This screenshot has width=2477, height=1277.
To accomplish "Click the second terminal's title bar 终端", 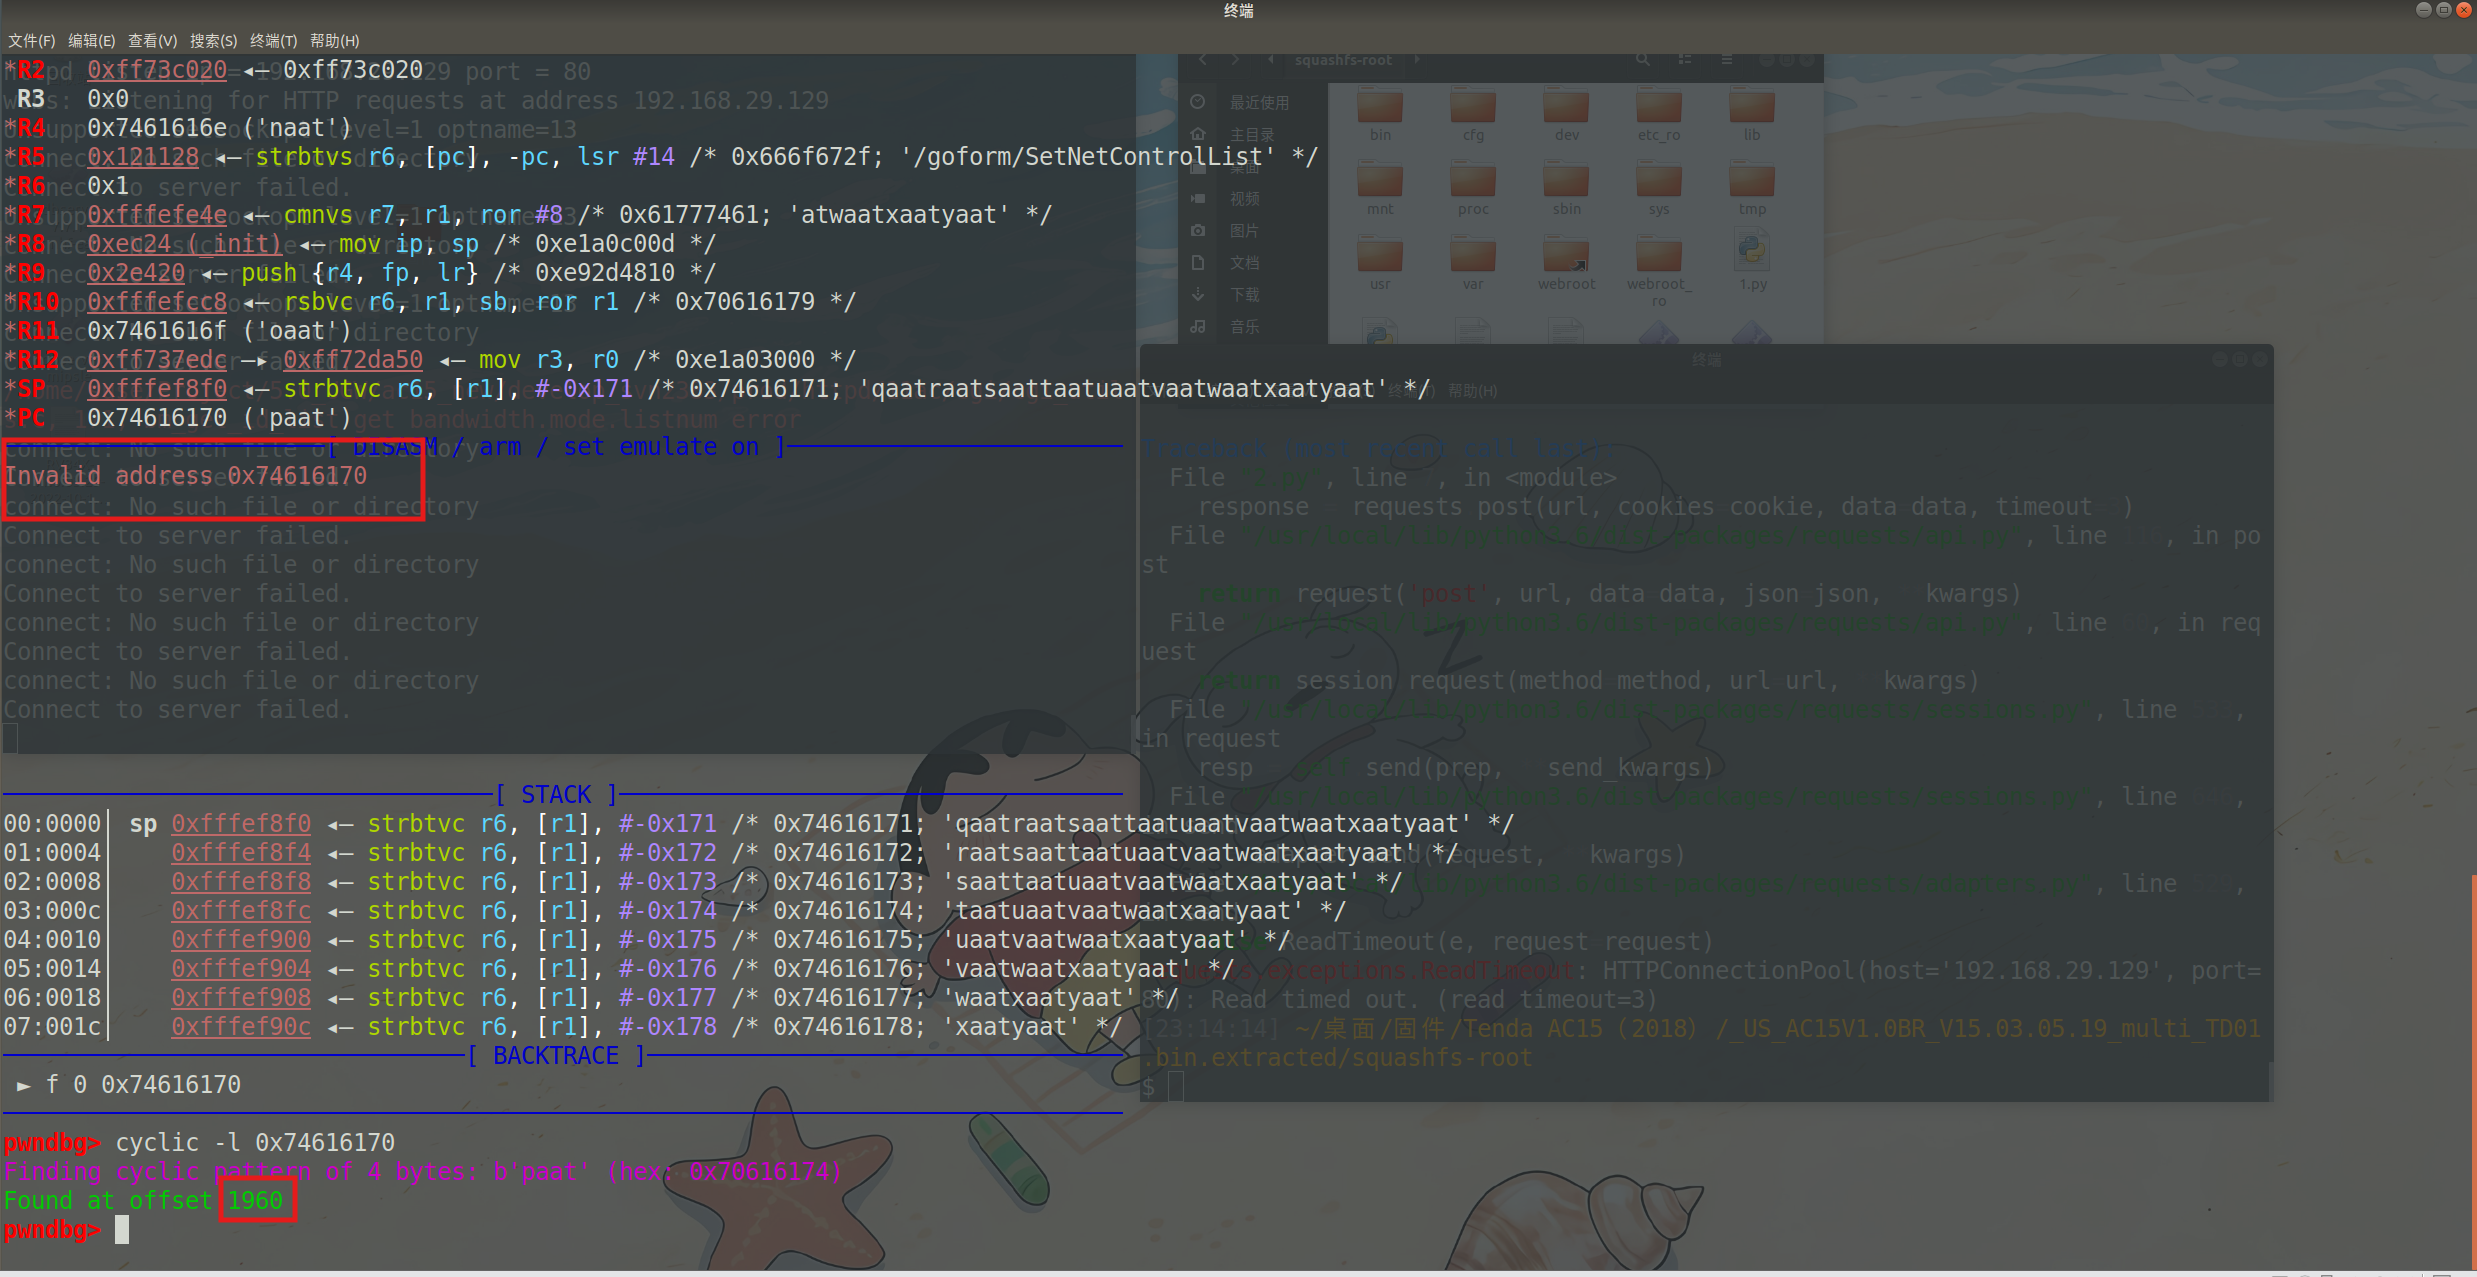I will [x=1706, y=359].
